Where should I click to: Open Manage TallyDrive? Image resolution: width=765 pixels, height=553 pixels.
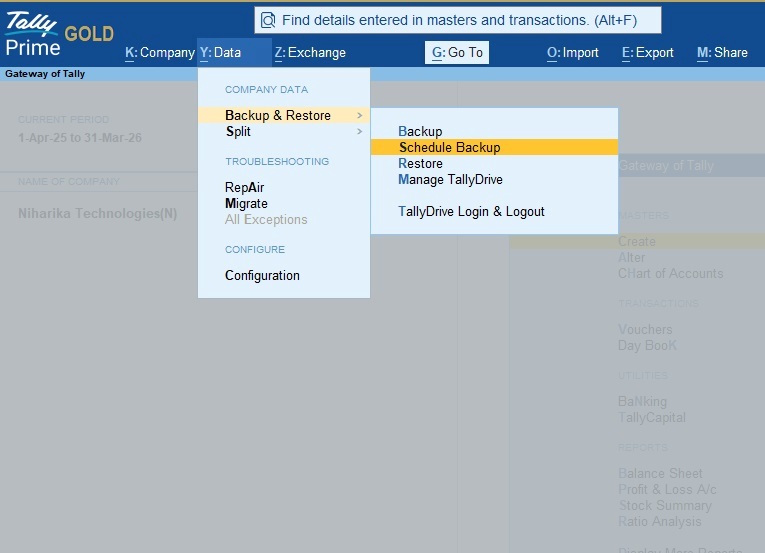pos(450,180)
